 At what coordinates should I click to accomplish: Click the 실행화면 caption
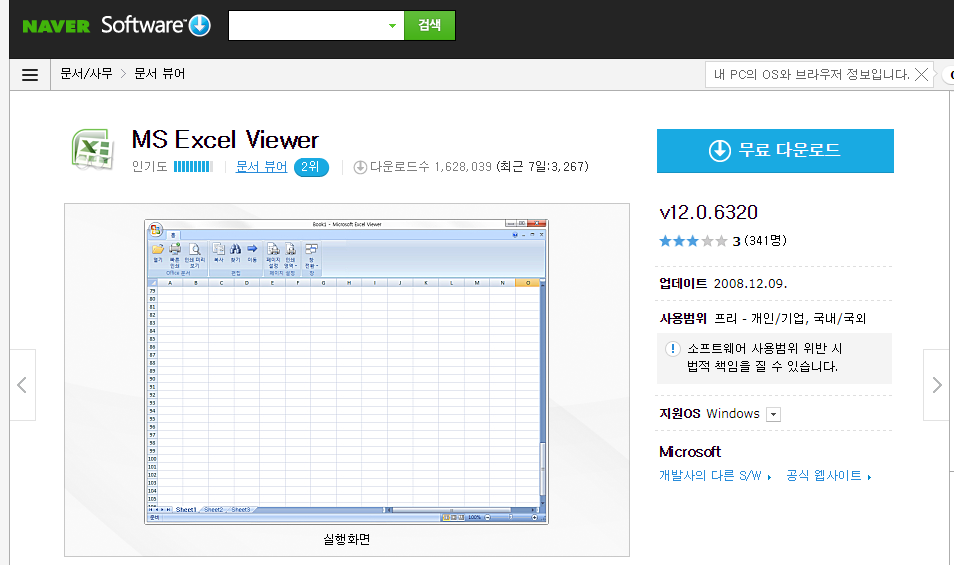tap(346, 539)
